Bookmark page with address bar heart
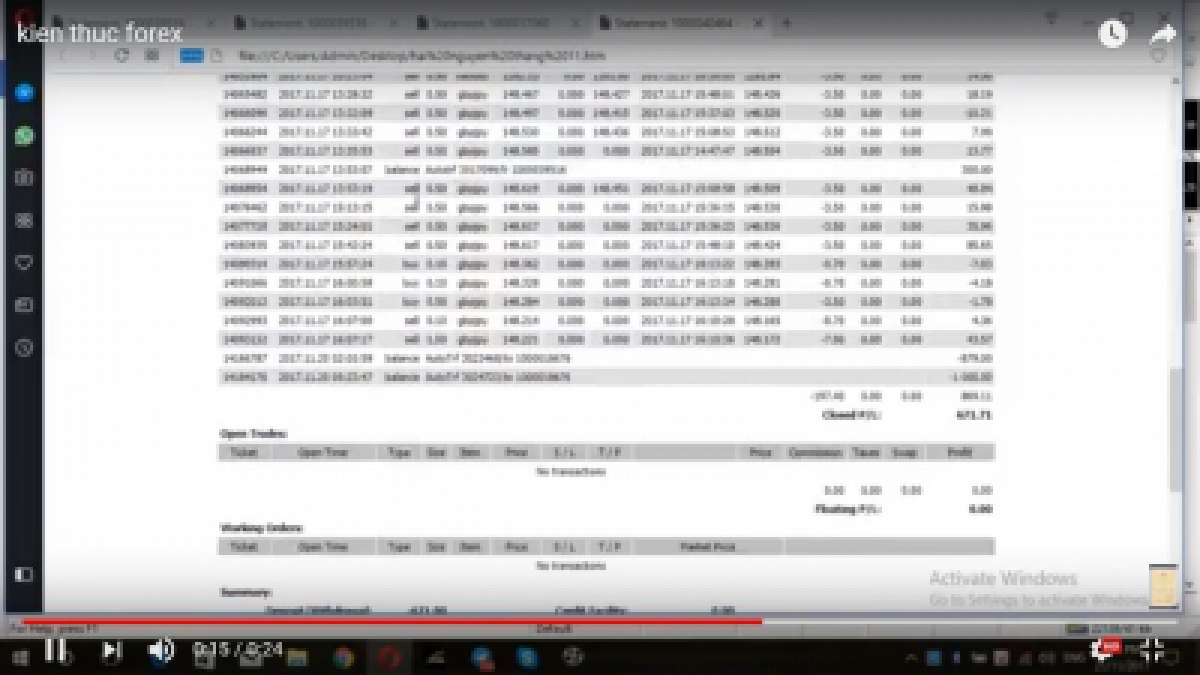The width and height of the screenshot is (1200, 675). point(1158,56)
